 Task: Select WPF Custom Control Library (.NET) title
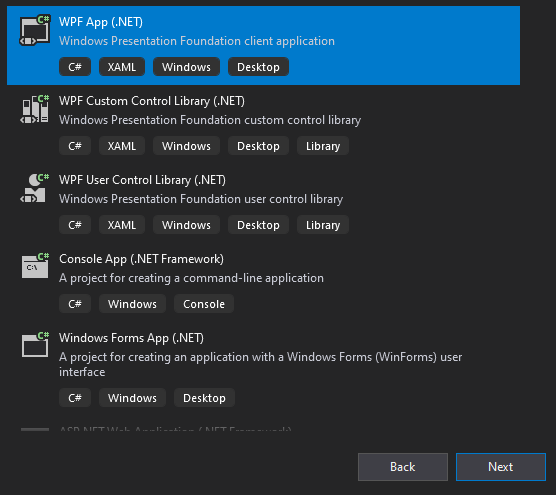point(152,101)
